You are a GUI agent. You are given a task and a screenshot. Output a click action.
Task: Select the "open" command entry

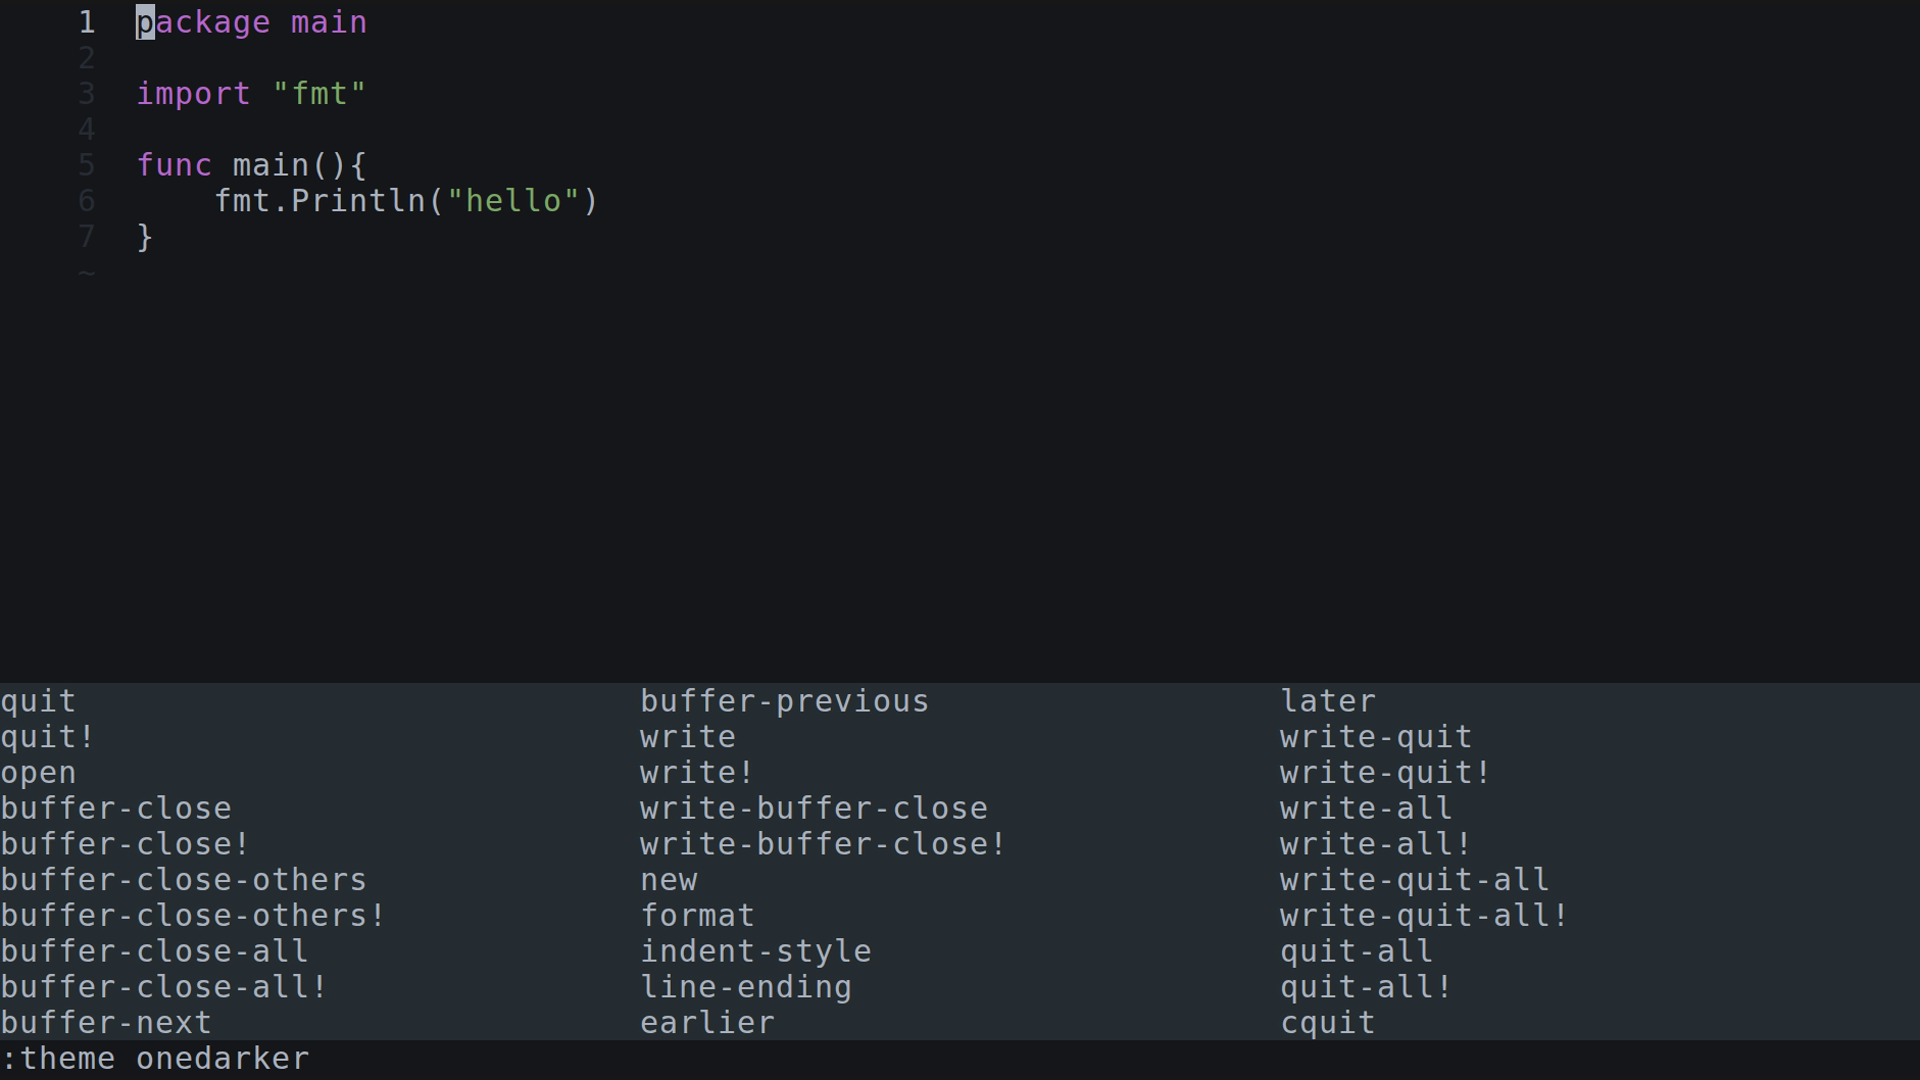(x=38, y=773)
